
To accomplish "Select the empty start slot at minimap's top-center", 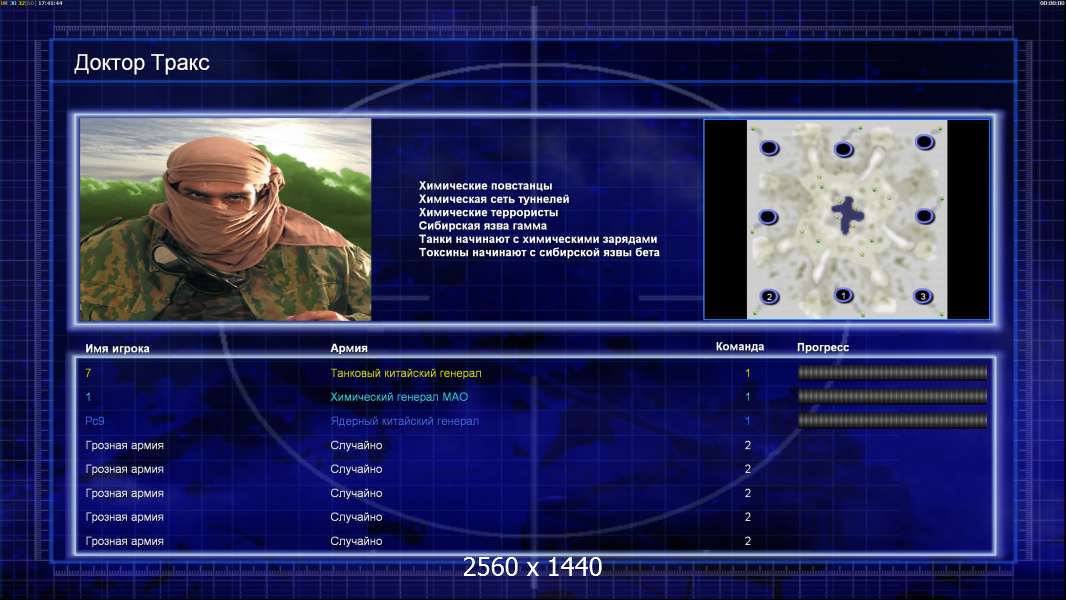I will pyautogui.click(x=843, y=150).
